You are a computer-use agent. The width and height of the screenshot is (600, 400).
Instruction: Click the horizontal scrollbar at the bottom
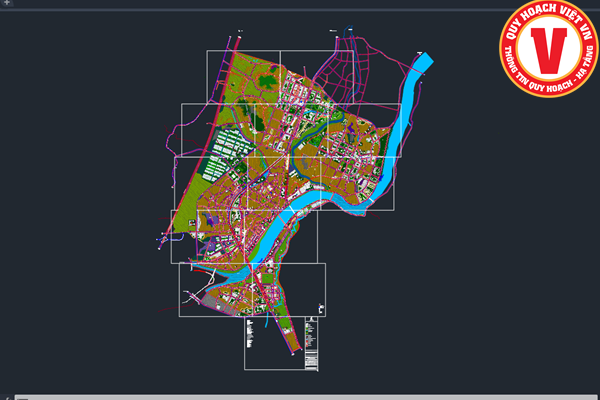300,396
